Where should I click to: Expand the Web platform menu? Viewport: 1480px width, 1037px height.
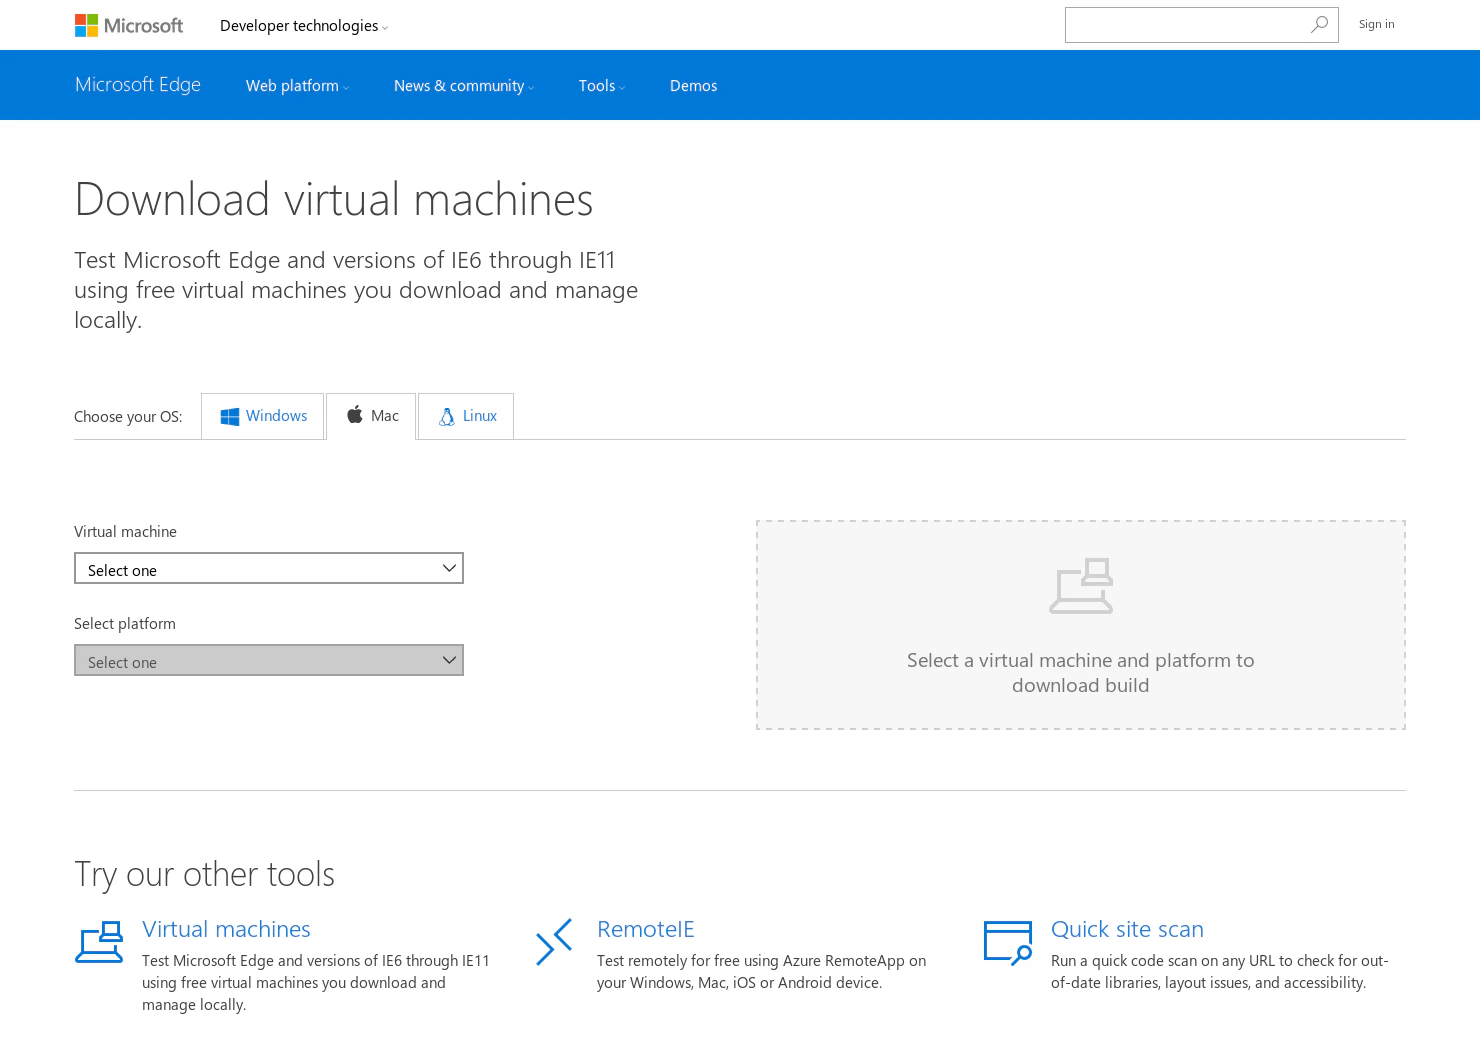pos(298,86)
